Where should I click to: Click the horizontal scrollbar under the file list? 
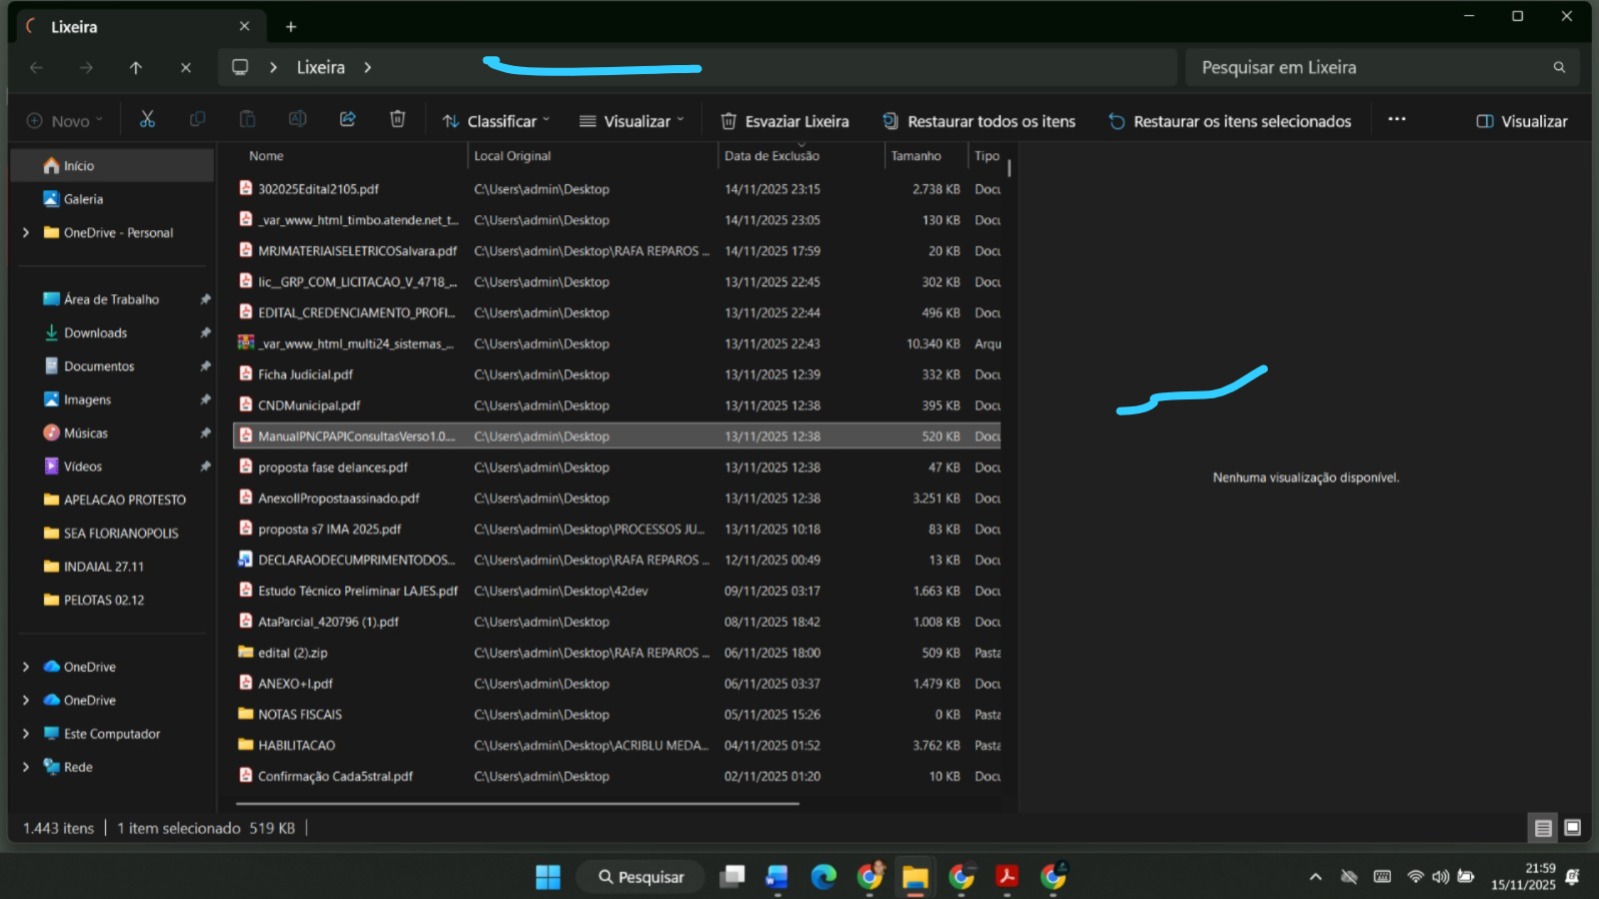coord(517,803)
